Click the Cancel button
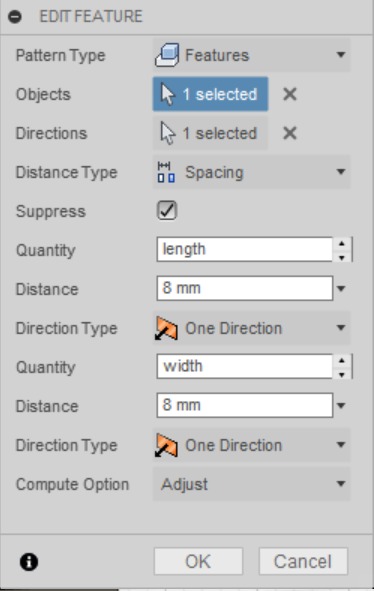This screenshot has height=591, width=374. 303,561
